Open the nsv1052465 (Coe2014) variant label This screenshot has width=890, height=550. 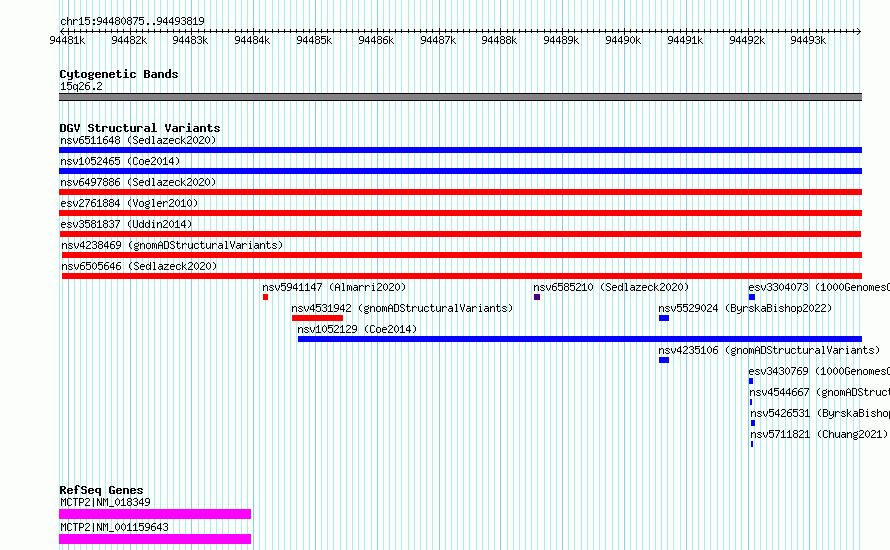pos(120,161)
